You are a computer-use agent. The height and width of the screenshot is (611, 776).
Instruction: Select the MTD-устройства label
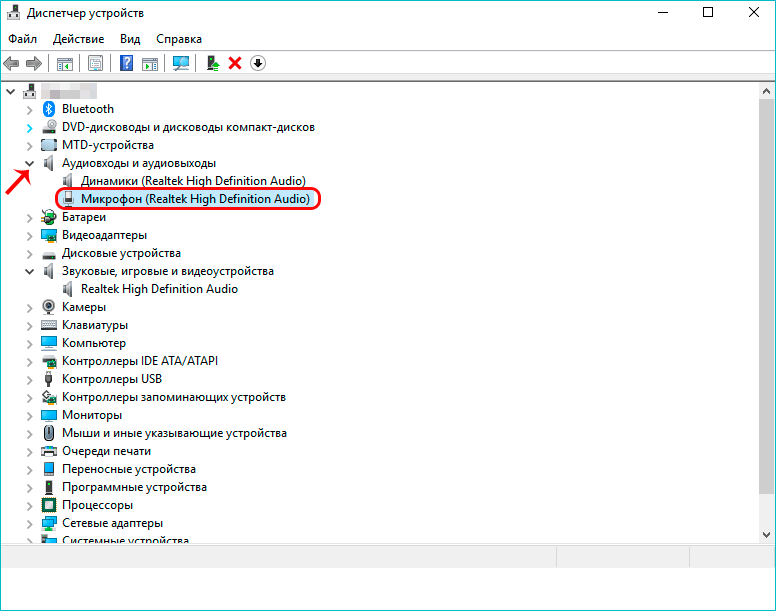pyautogui.click(x=107, y=145)
